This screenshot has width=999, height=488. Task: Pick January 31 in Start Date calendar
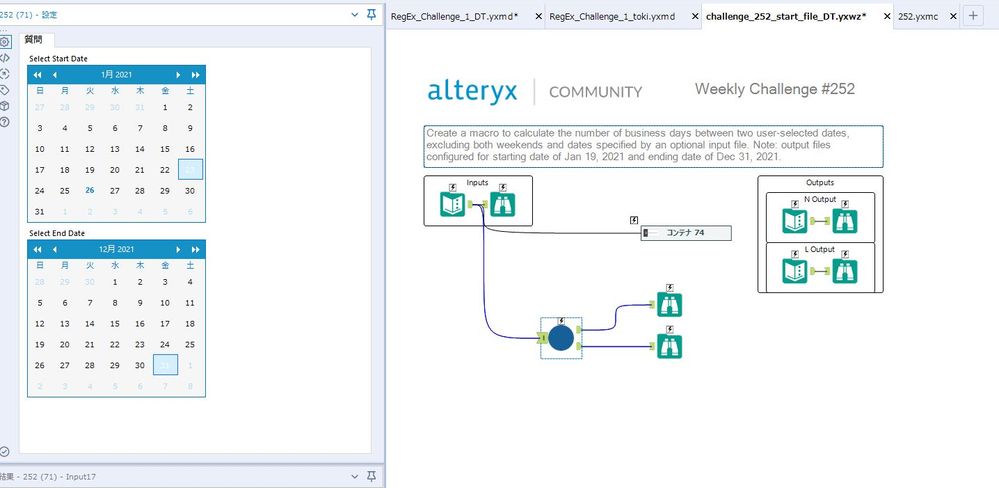[x=40, y=212]
